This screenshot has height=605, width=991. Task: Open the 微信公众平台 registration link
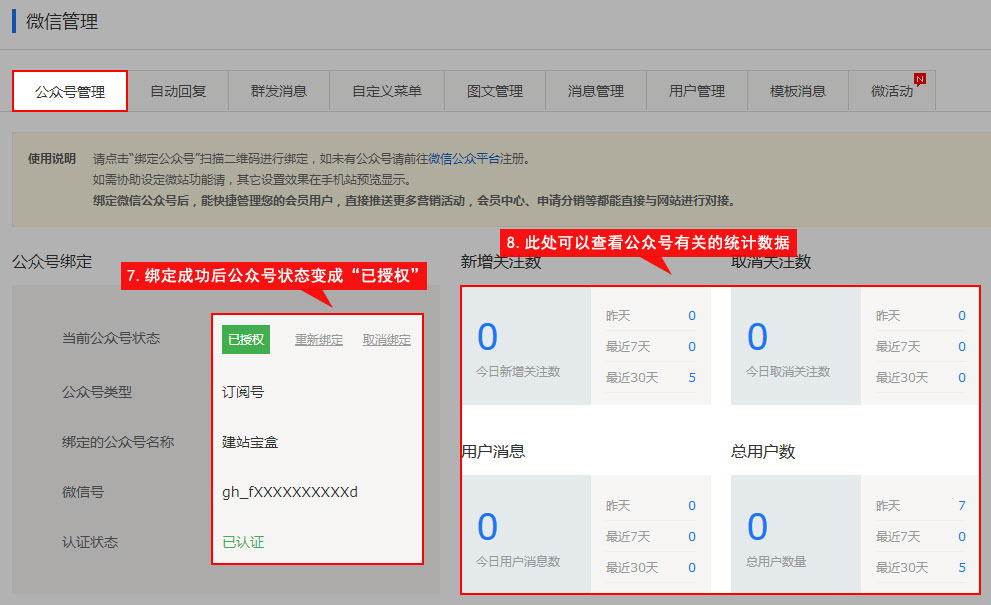(463, 158)
